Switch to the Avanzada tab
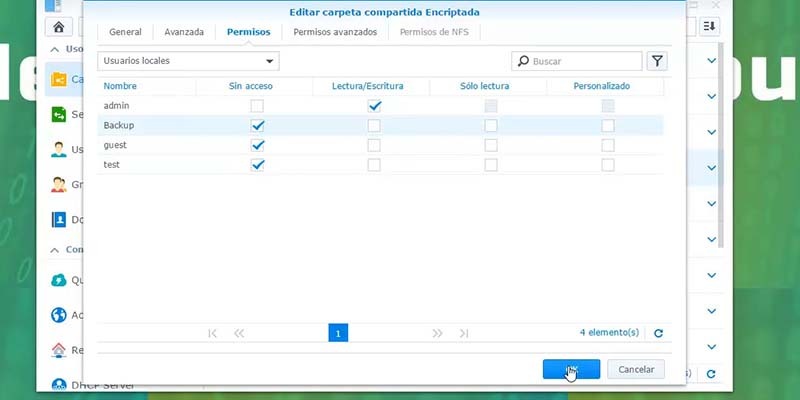The width and height of the screenshot is (800, 400). (x=184, y=32)
